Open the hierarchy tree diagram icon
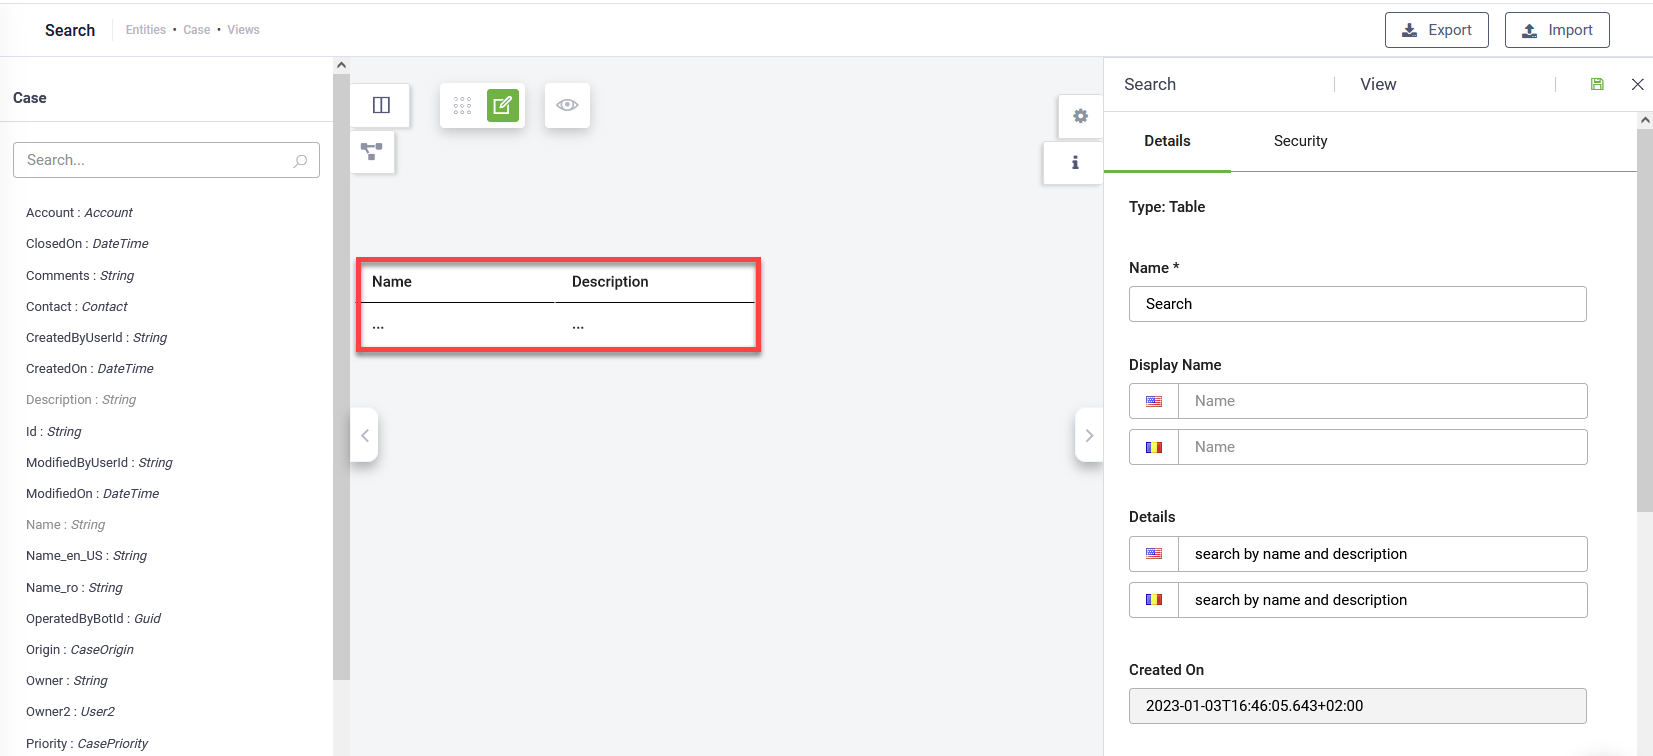This screenshot has width=1653, height=756. pyautogui.click(x=372, y=152)
